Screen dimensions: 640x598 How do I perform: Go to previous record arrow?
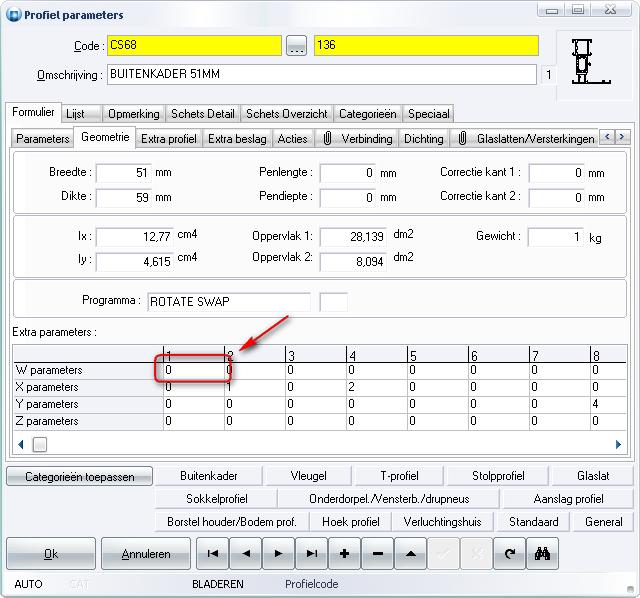(246, 554)
